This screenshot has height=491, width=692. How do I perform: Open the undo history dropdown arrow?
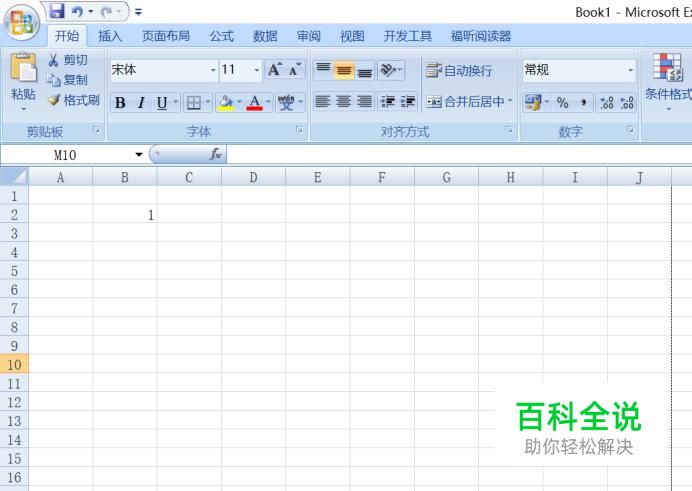click(90, 11)
